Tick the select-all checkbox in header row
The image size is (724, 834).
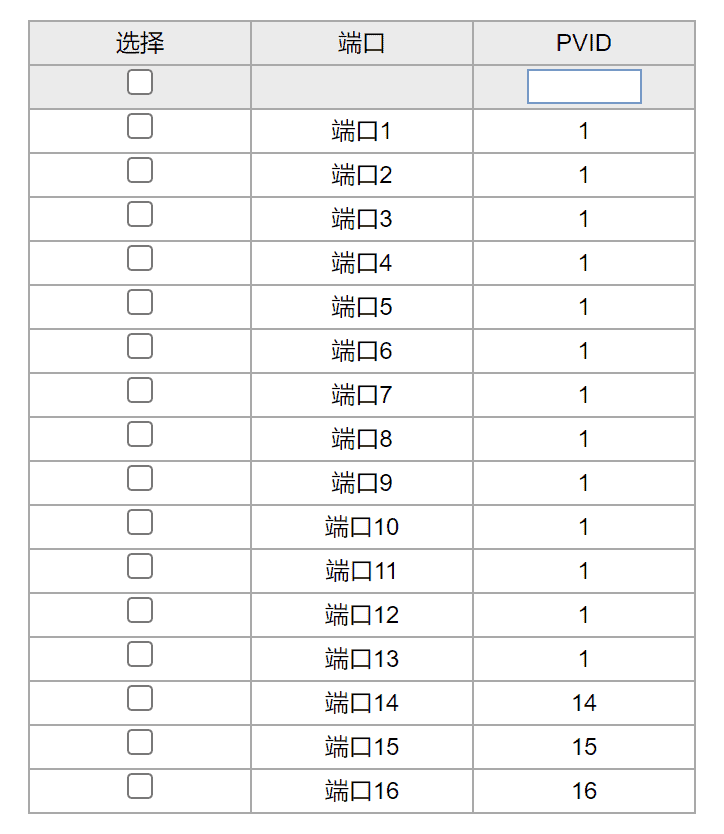(x=140, y=82)
